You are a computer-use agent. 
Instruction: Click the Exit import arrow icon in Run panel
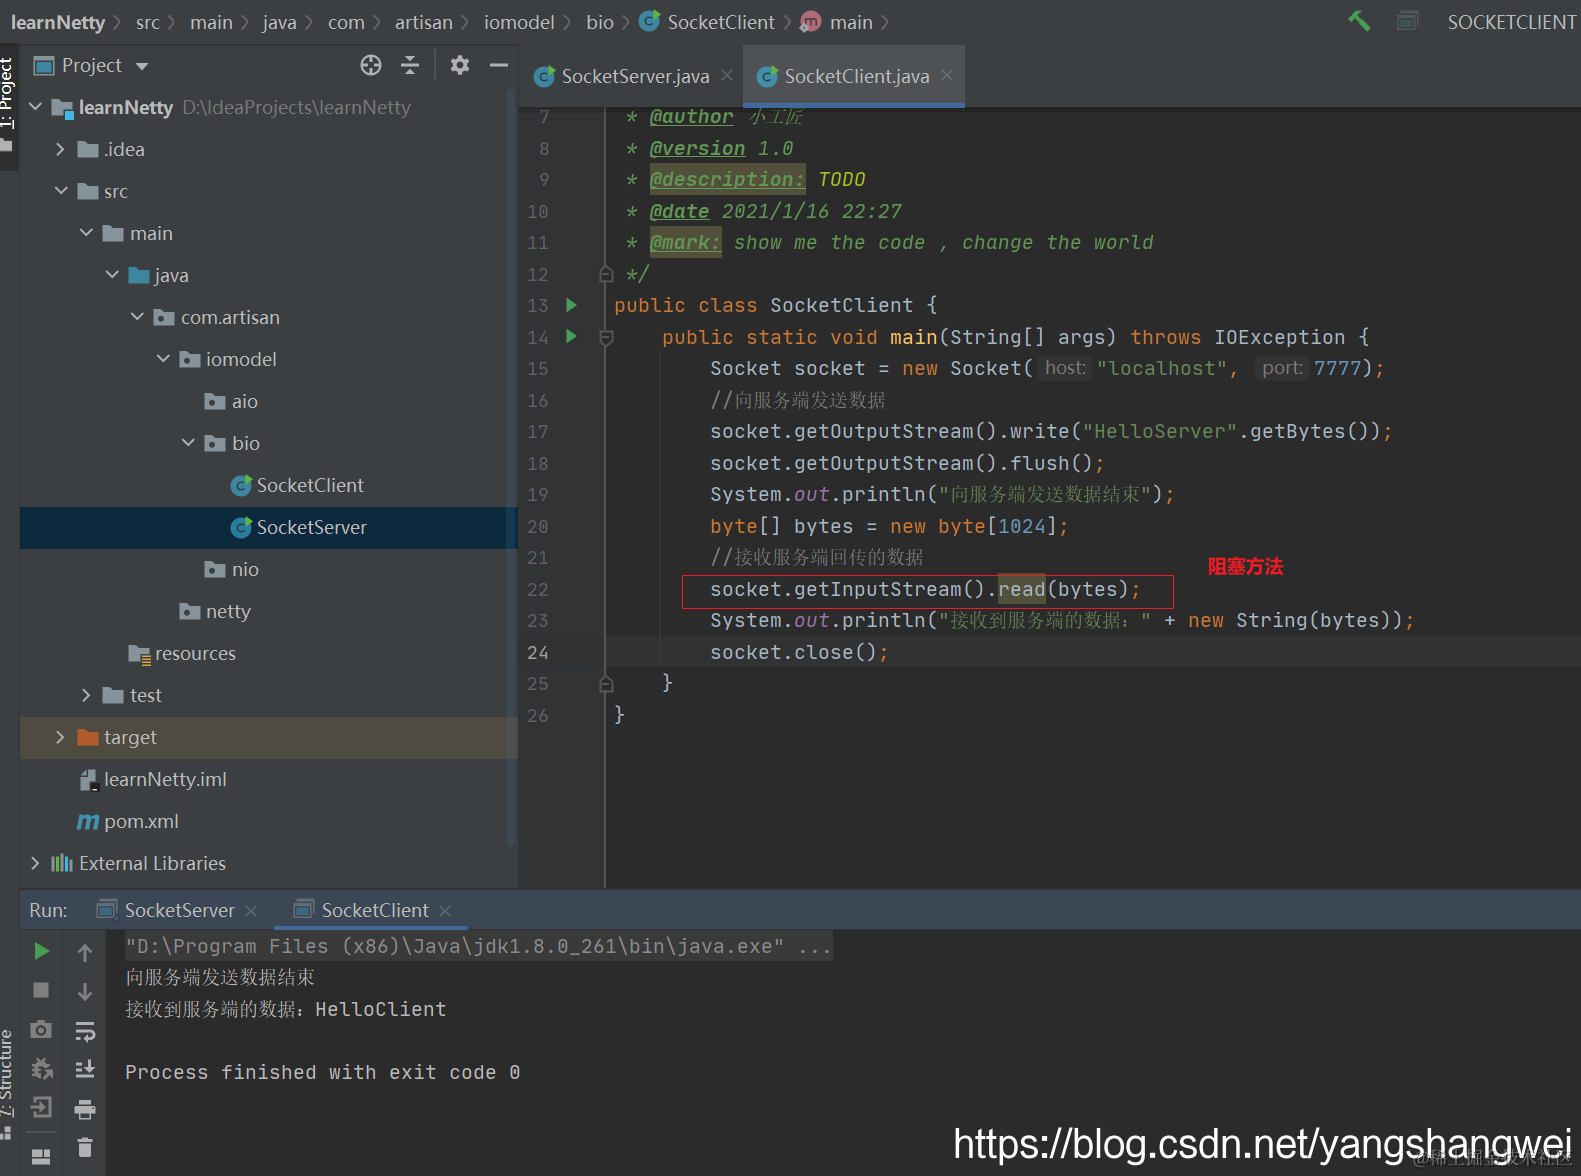[x=41, y=1107]
